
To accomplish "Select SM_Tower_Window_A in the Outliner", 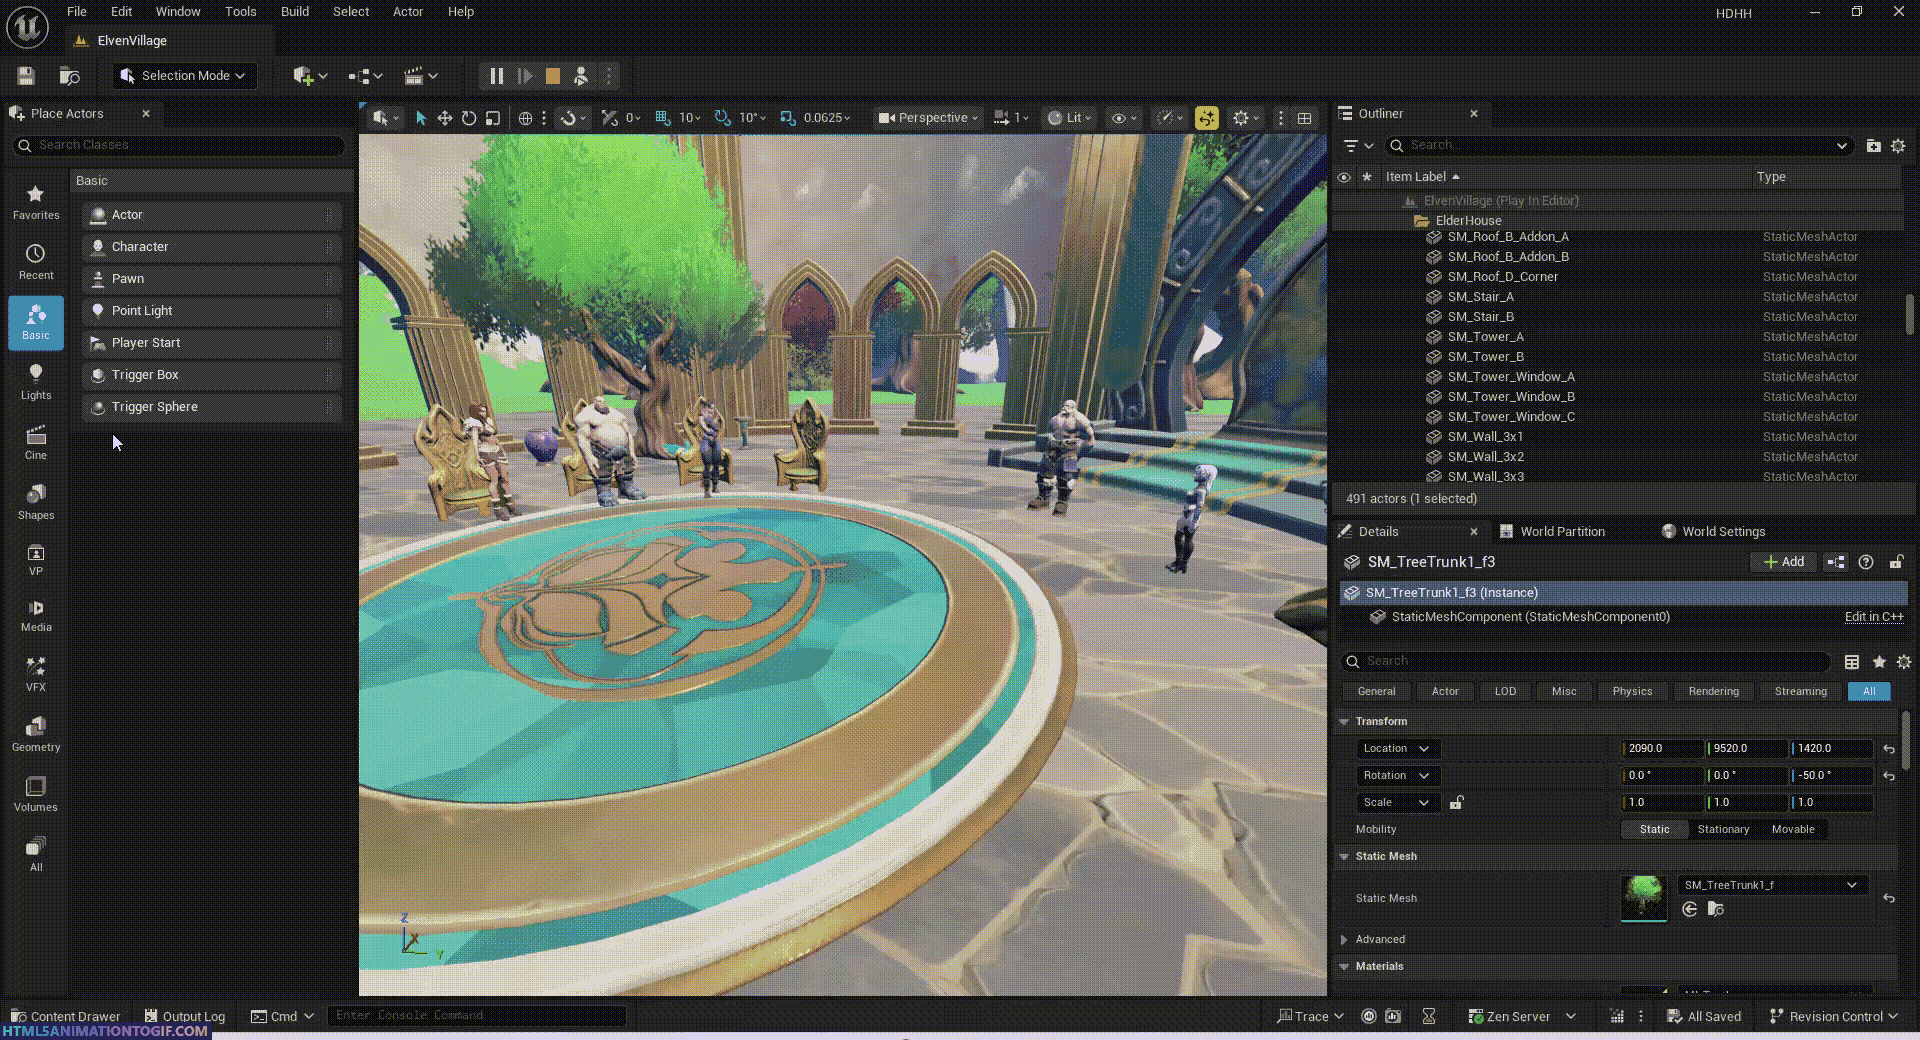I will pyautogui.click(x=1510, y=377).
